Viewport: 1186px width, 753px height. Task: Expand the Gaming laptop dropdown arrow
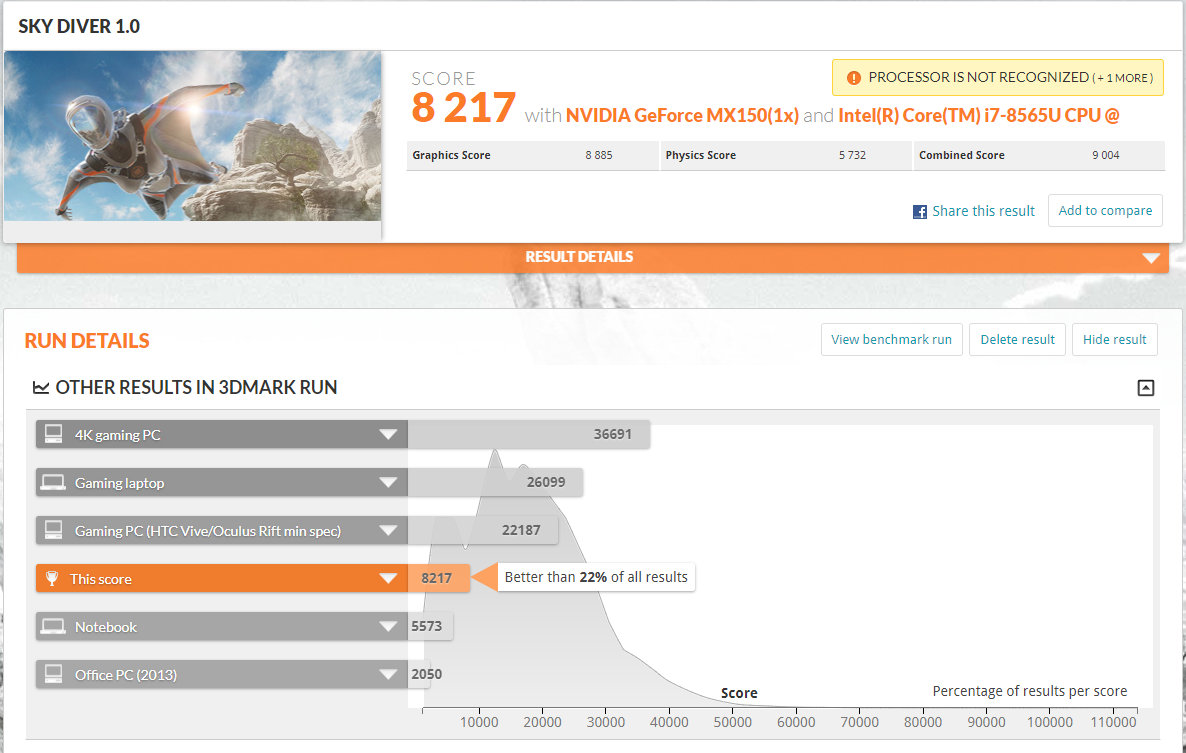coord(388,482)
